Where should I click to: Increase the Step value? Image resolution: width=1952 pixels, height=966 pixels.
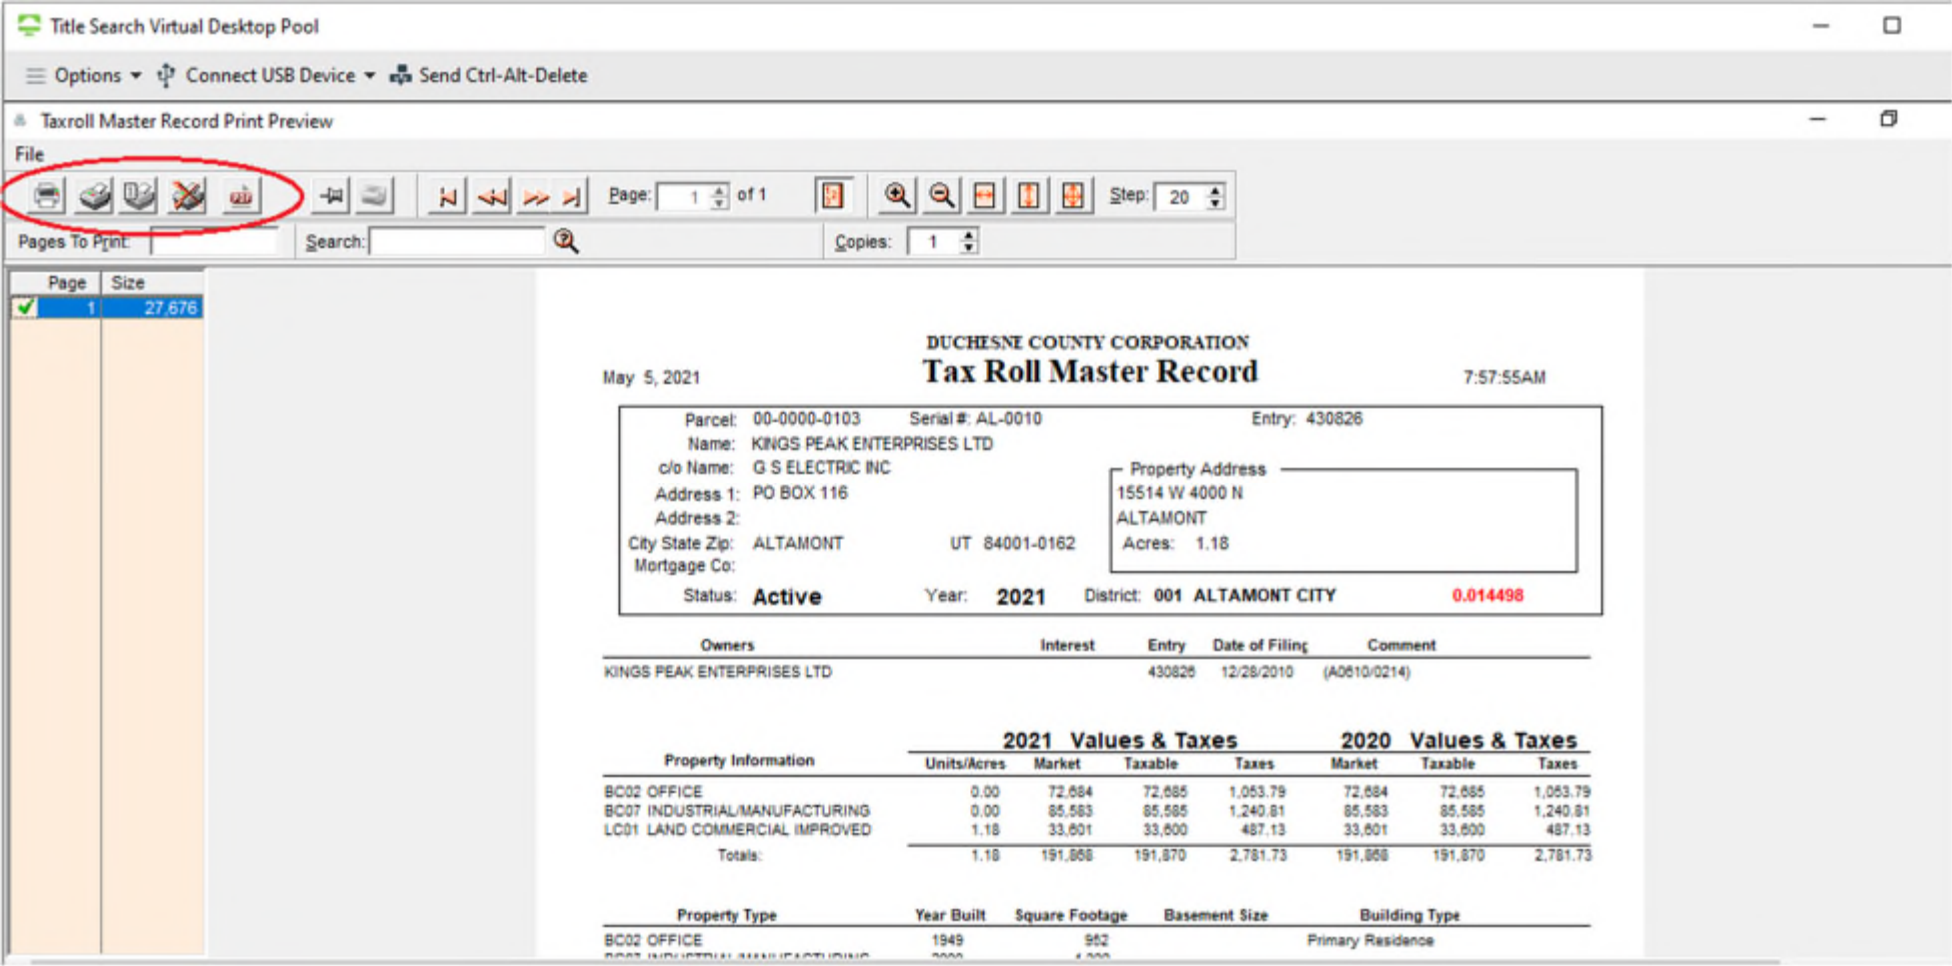pos(1215,189)
